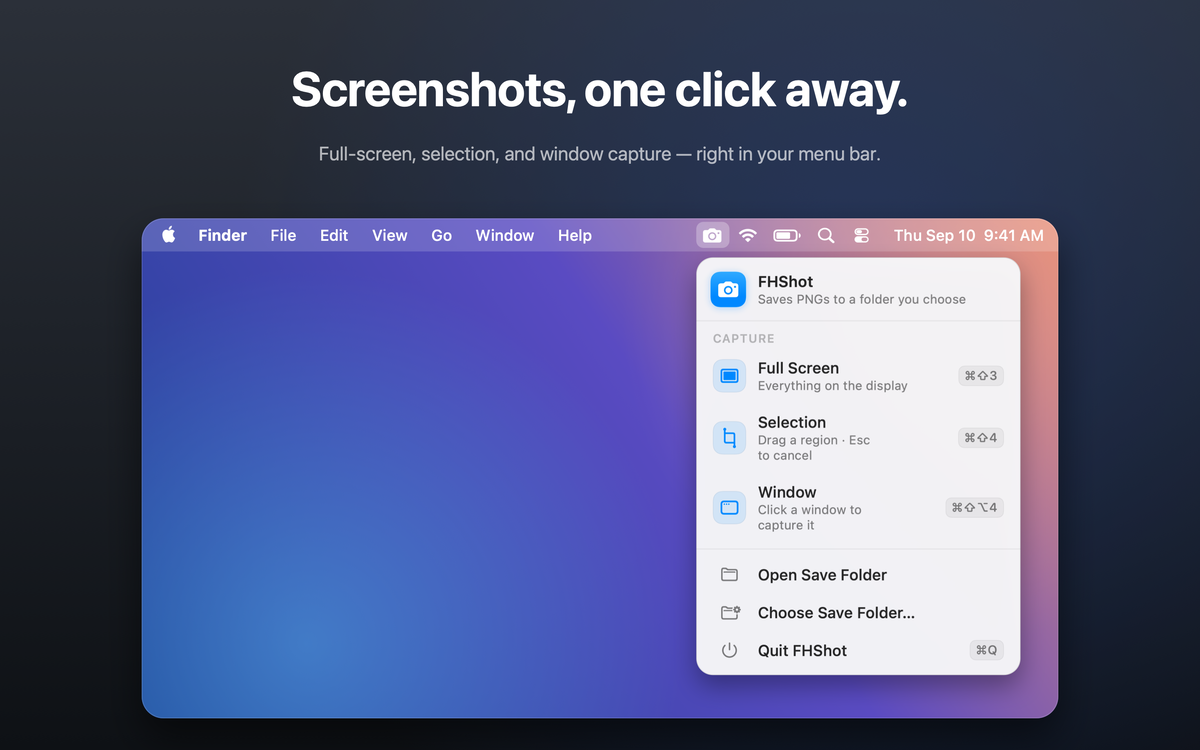Click the Thu Sep 10 9:41 AM clock
Viewport: 1200px width, 750px height.
tap(968, 235)
